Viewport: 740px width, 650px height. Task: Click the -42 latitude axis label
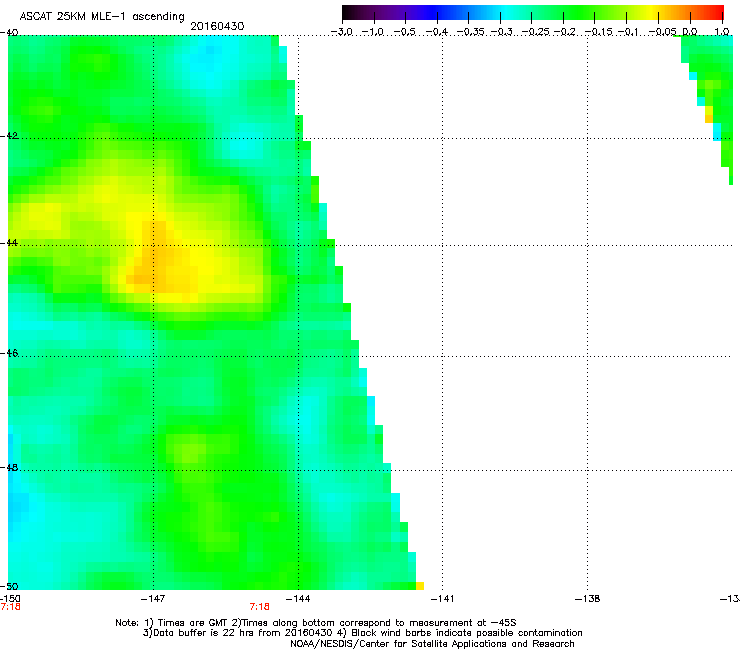(x=9, y=135)
